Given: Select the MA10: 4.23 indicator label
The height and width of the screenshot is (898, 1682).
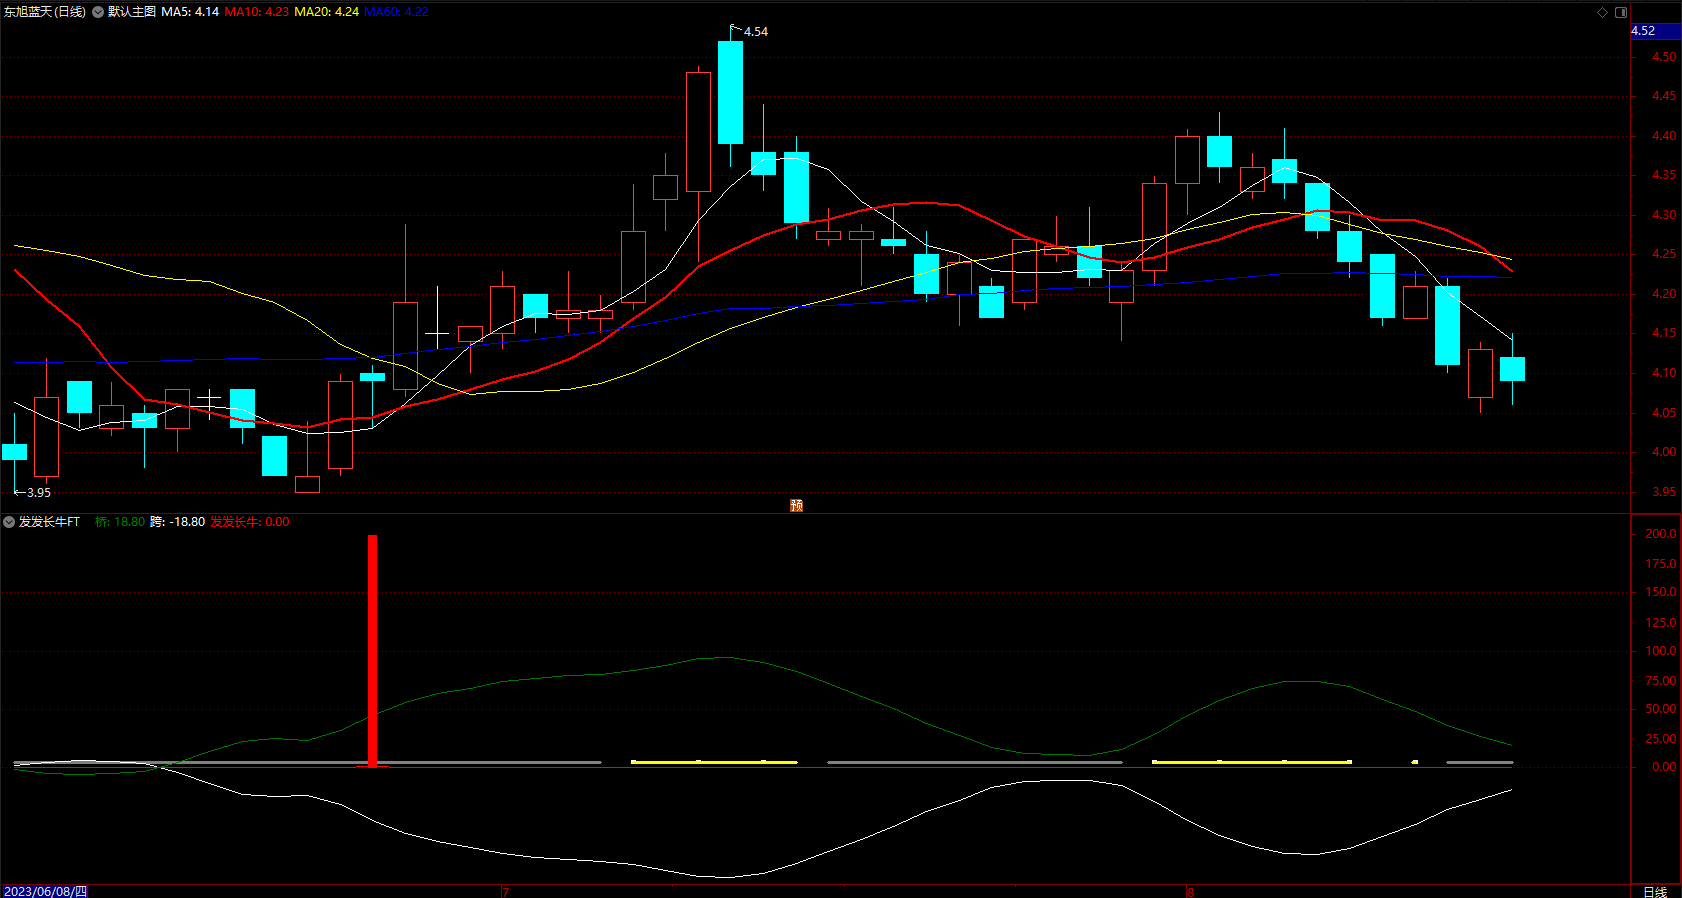Looking at the screenshot, I should click(x=256, y=12).
